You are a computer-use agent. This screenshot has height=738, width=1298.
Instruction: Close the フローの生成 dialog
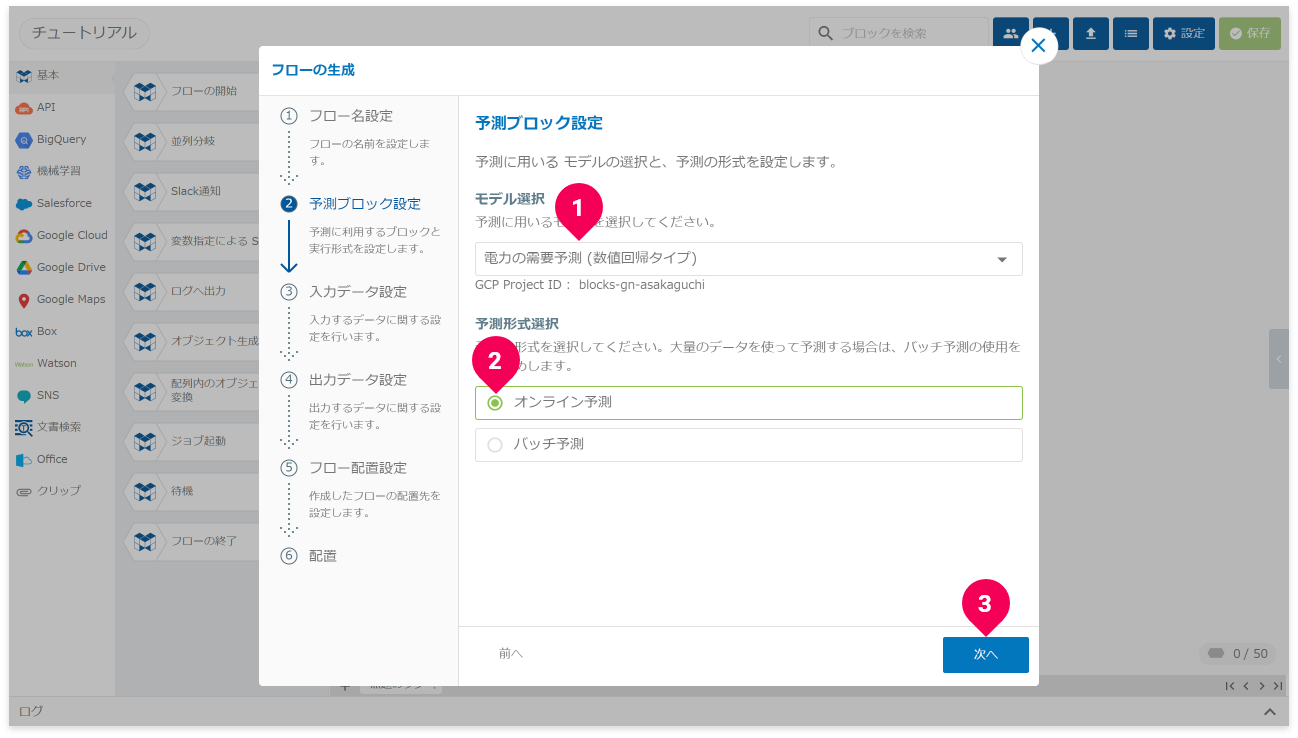pyautogui.click(x=1038, y=45)
